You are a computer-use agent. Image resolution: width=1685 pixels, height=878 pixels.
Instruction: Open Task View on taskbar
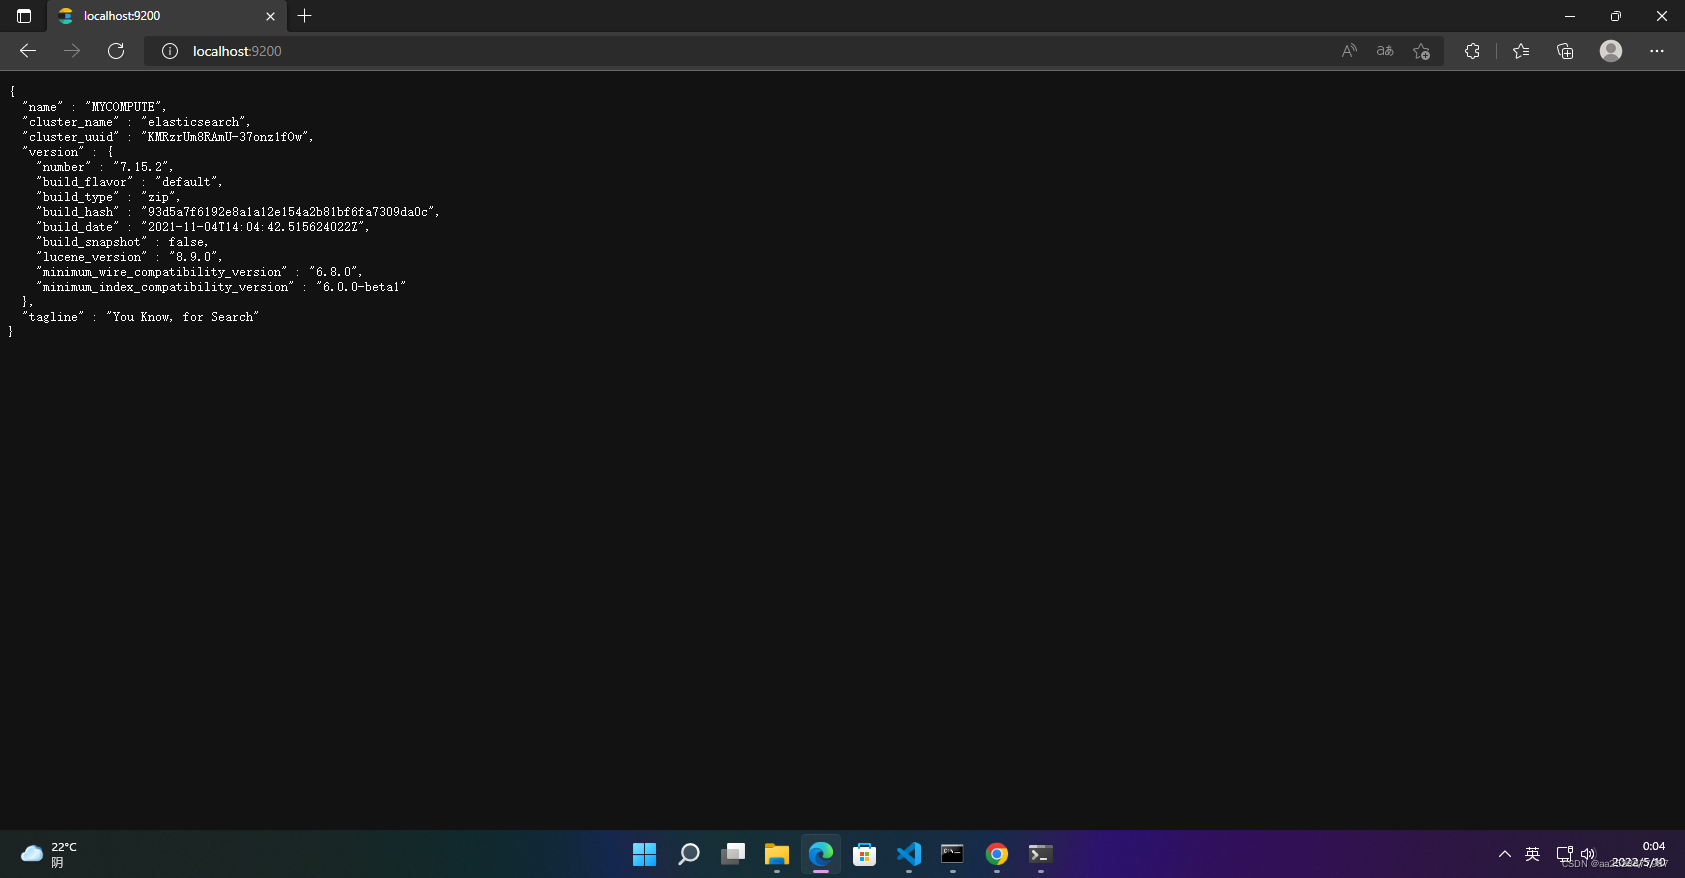tap(733, 854)
